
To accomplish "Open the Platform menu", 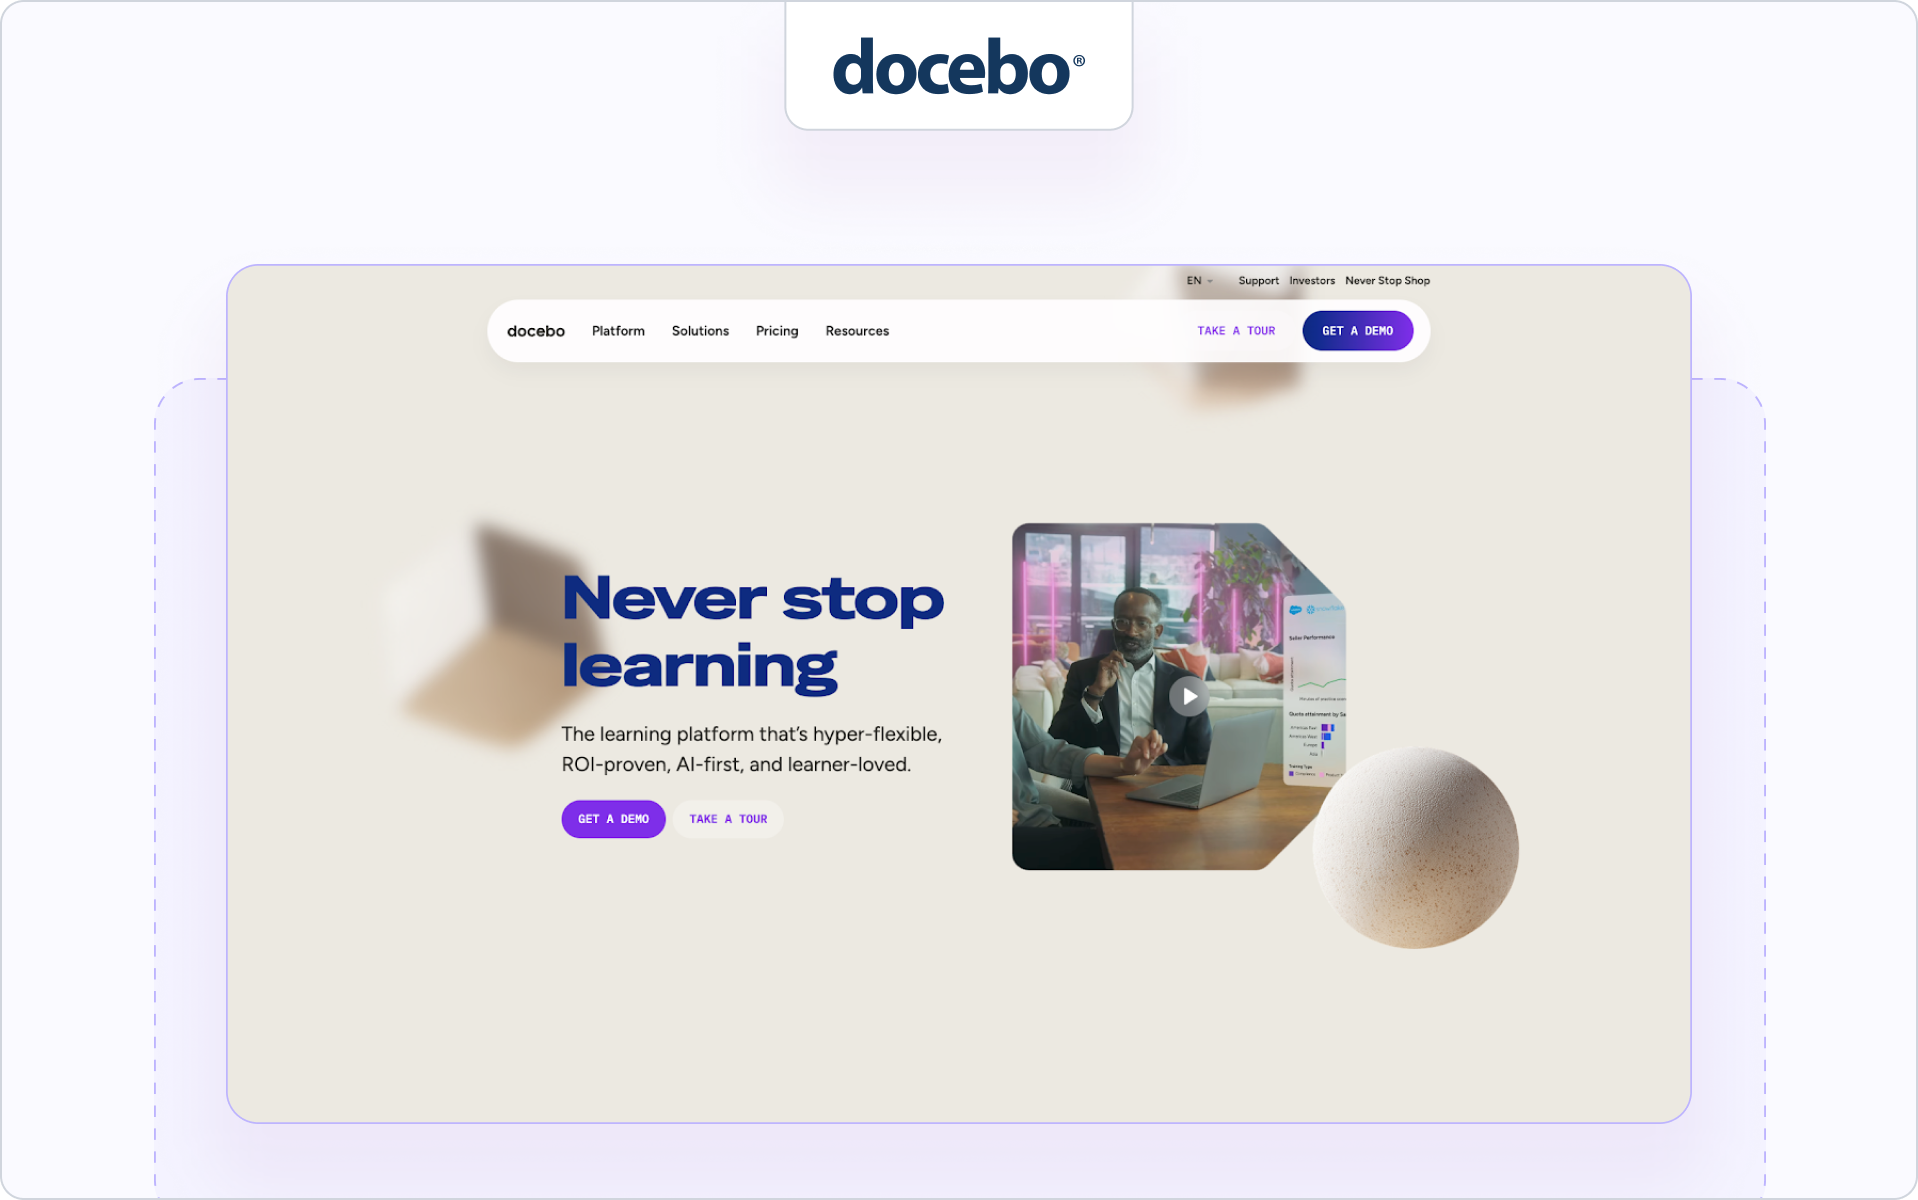I will [x=618, y=331].
